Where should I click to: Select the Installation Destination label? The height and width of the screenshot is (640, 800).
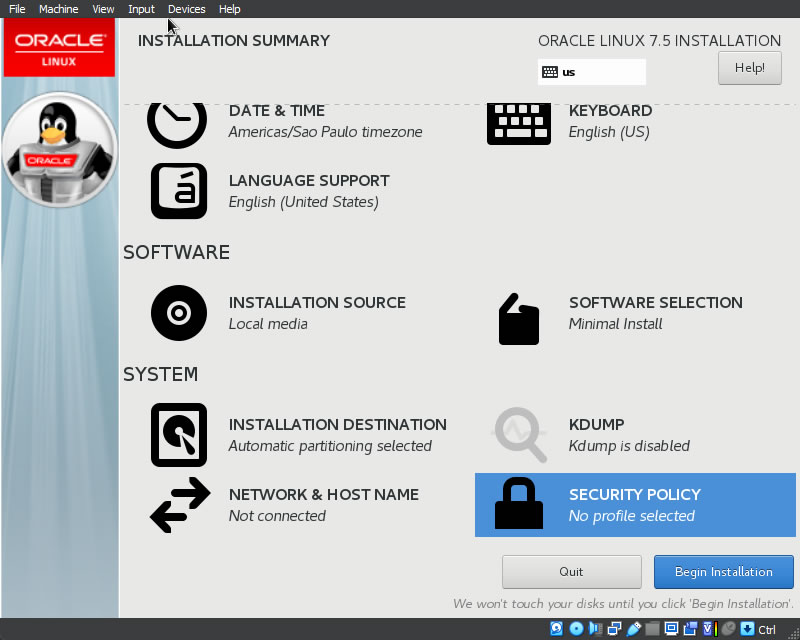[338, 425]
